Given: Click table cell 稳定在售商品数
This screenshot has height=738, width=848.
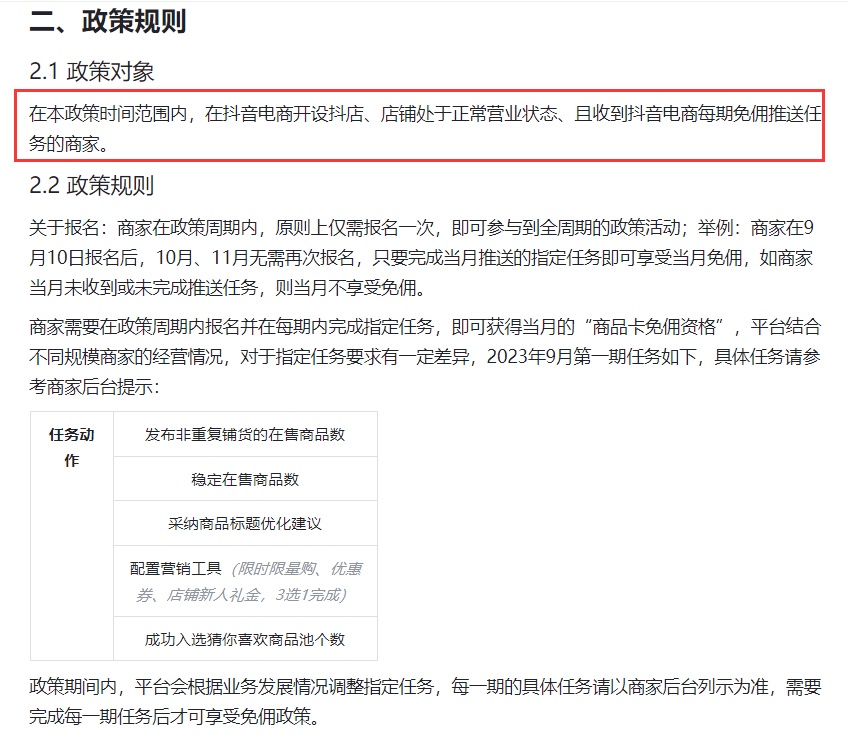Looking at the screenshot, I should tap(246, 479).
